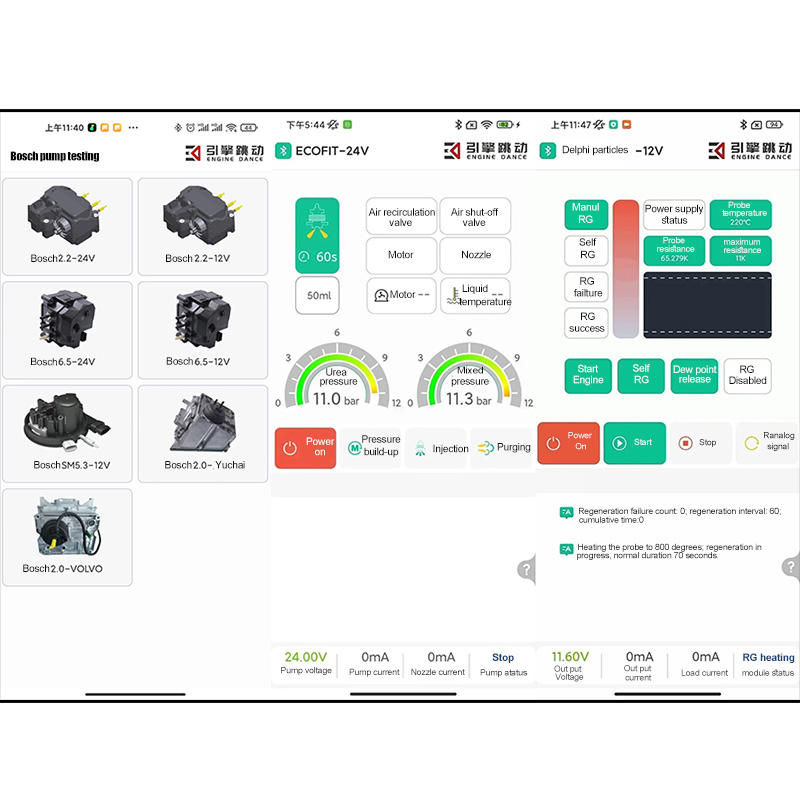This screenshot has width=800, height=800.
Task: Tap the Bluetooth icon beside Delphi particles
Action: tap(547, 151)
